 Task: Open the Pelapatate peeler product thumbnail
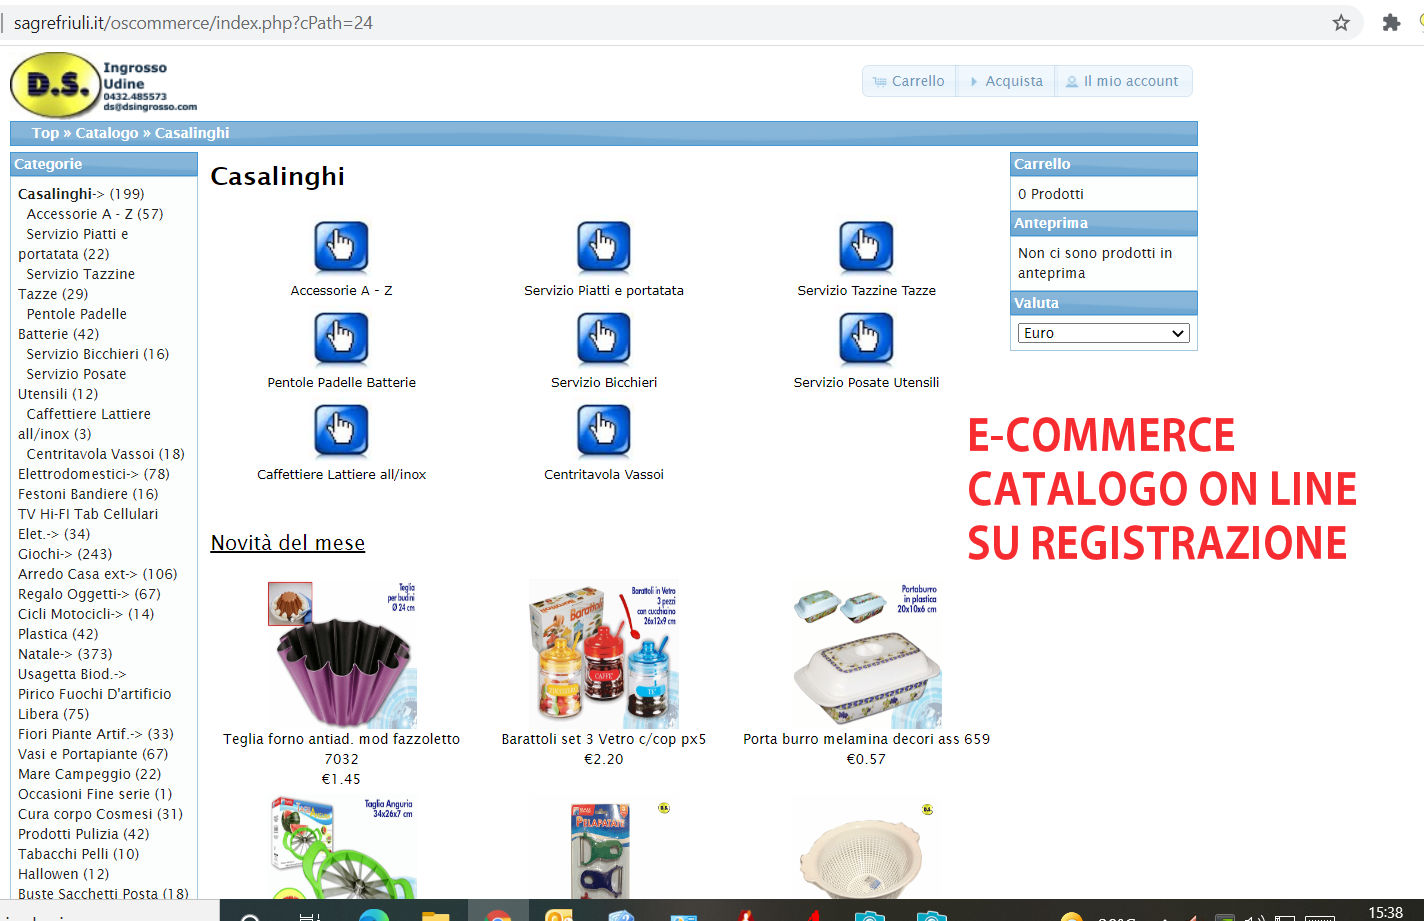(x=604, y=847)
